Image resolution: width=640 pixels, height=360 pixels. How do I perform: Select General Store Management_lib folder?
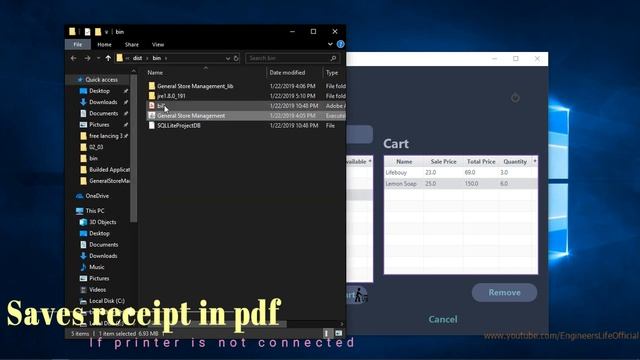click(195, 86)
